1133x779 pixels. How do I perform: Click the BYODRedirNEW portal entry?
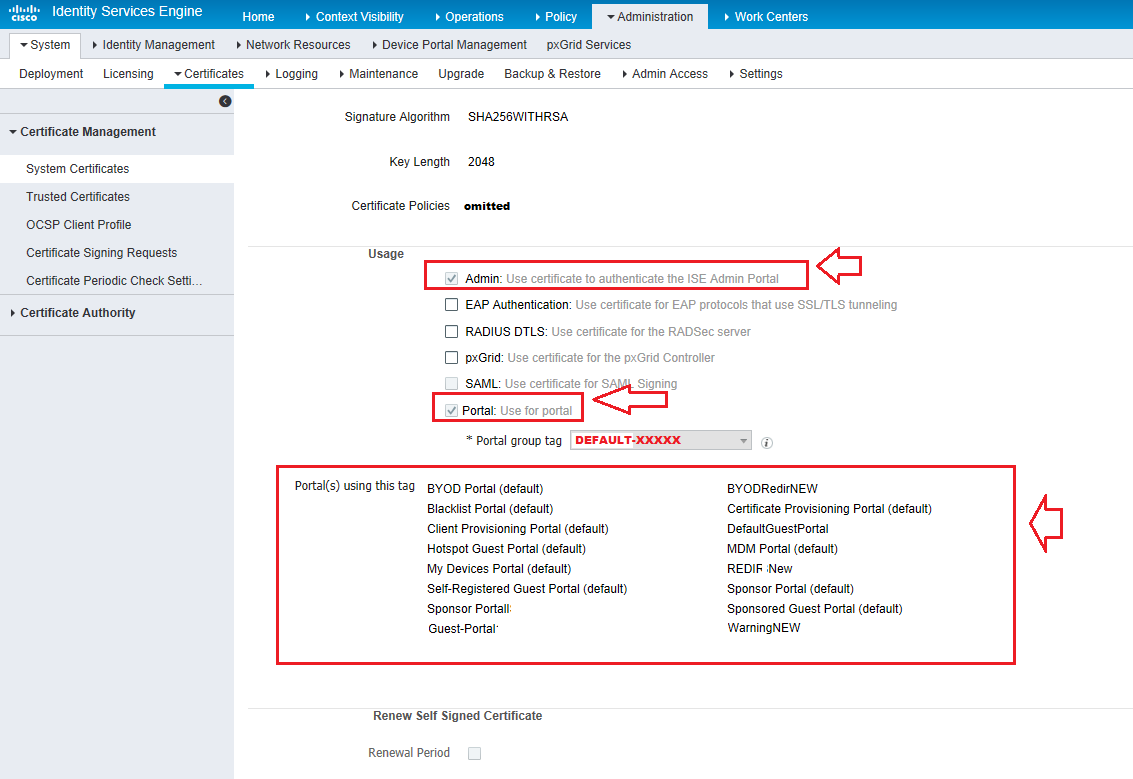pos(772,489)
